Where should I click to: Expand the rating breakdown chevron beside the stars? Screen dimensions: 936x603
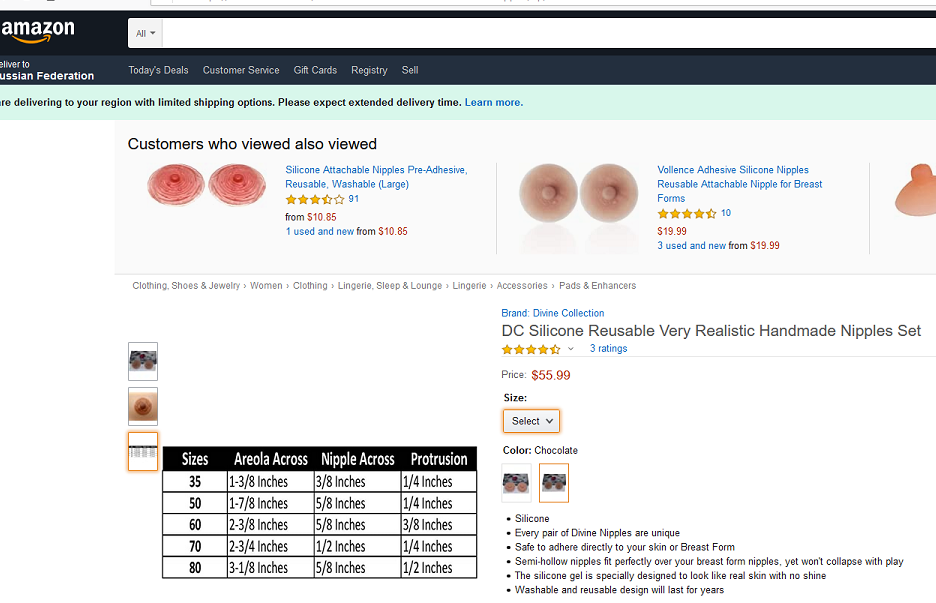coord(571,349)
